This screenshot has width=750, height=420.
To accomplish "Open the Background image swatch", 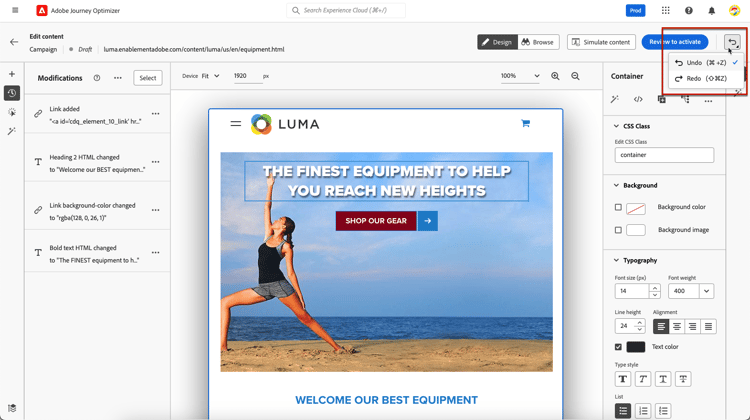I will pyautogui.click(x=636, y=230).
